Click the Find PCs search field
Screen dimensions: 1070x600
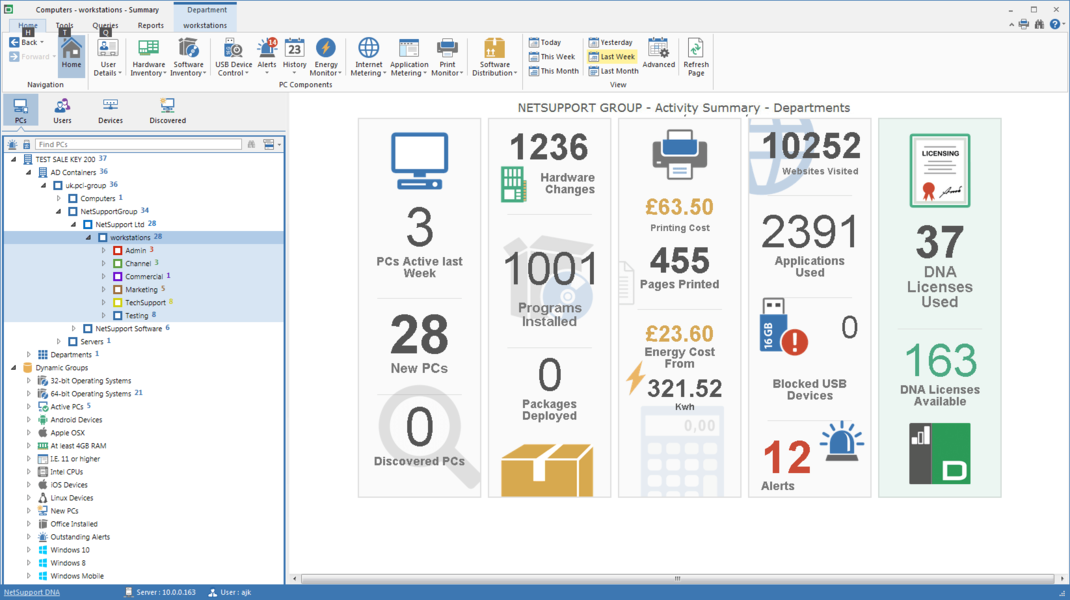click(138, 145)
